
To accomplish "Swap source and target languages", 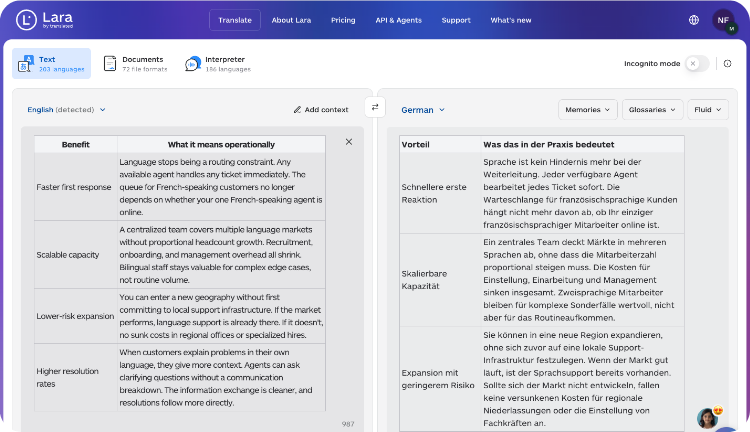I will coord(375,107).
